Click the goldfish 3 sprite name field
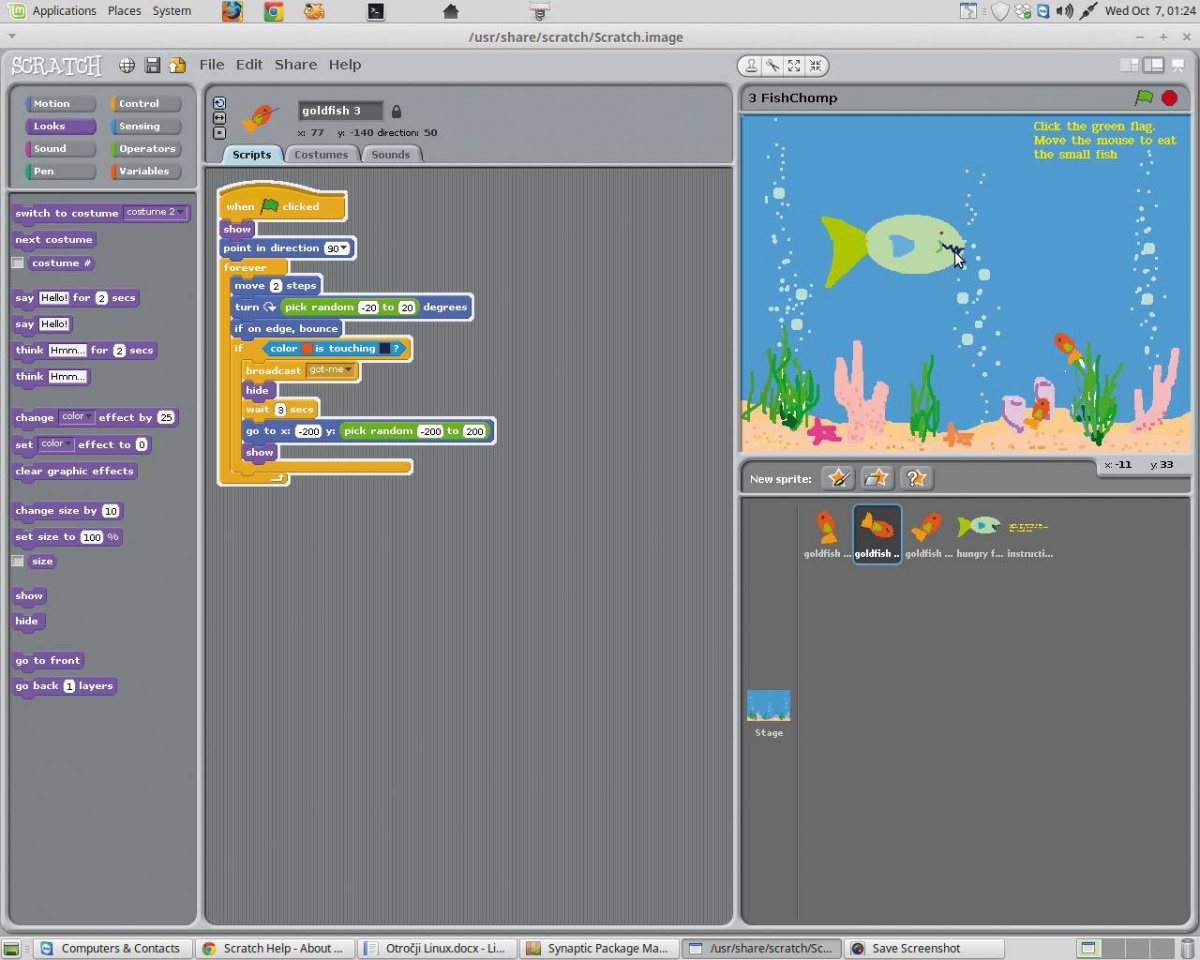This screenshot has height=960, width=1200. [340, 111]
